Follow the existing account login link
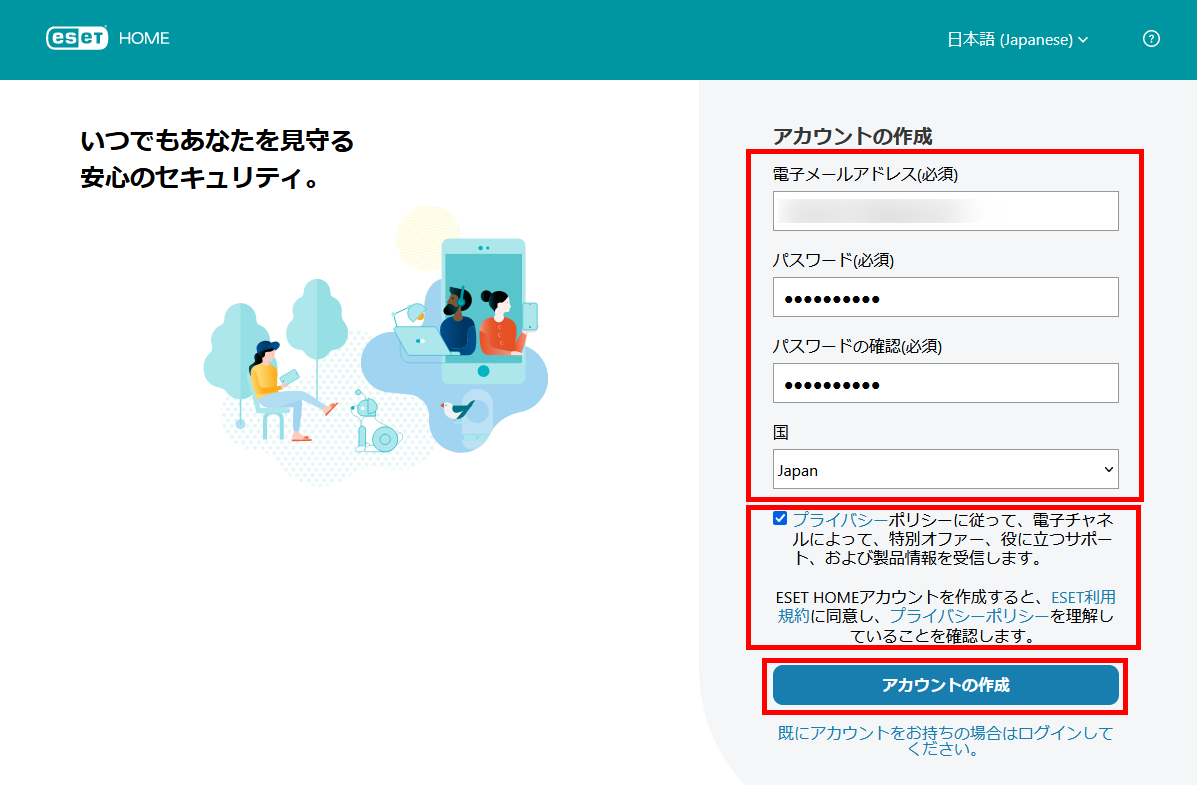This screenshot has height=785, width=1197. [x=945, y=741]
